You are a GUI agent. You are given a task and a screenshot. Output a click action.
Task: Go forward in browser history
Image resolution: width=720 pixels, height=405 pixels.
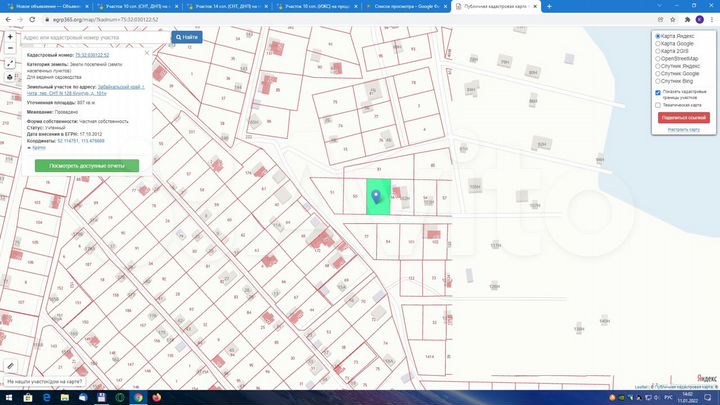pyautogui.click(x=20, y=20)
